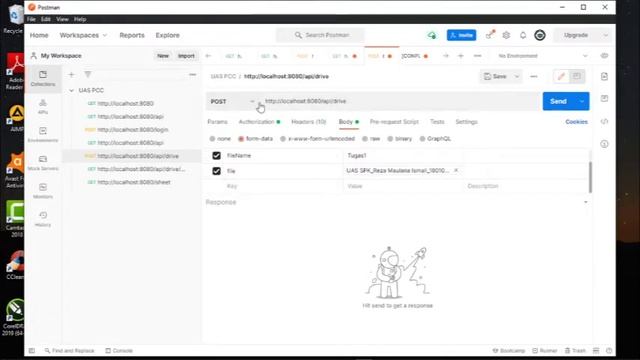This screenshot has height=360, width=640.
Task: Toggle the file row checkbox
Action: [x=216, y=171]
